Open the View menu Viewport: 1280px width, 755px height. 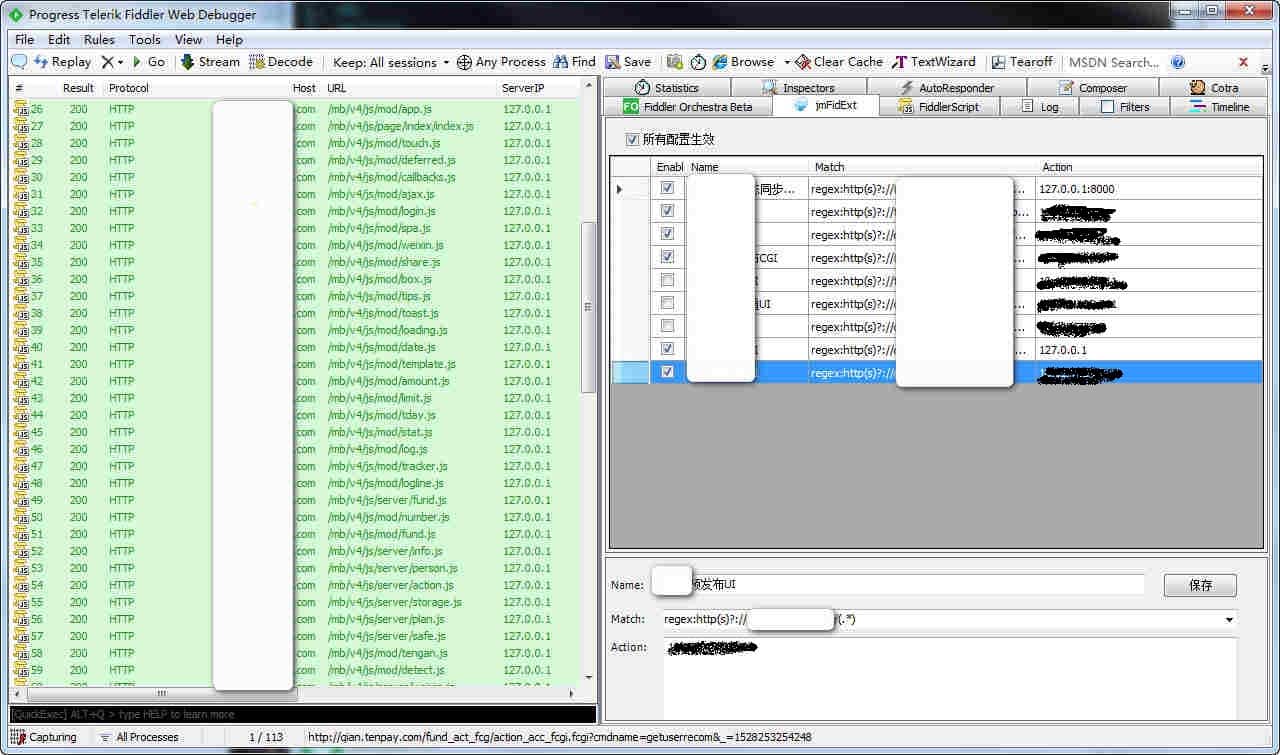188,40
